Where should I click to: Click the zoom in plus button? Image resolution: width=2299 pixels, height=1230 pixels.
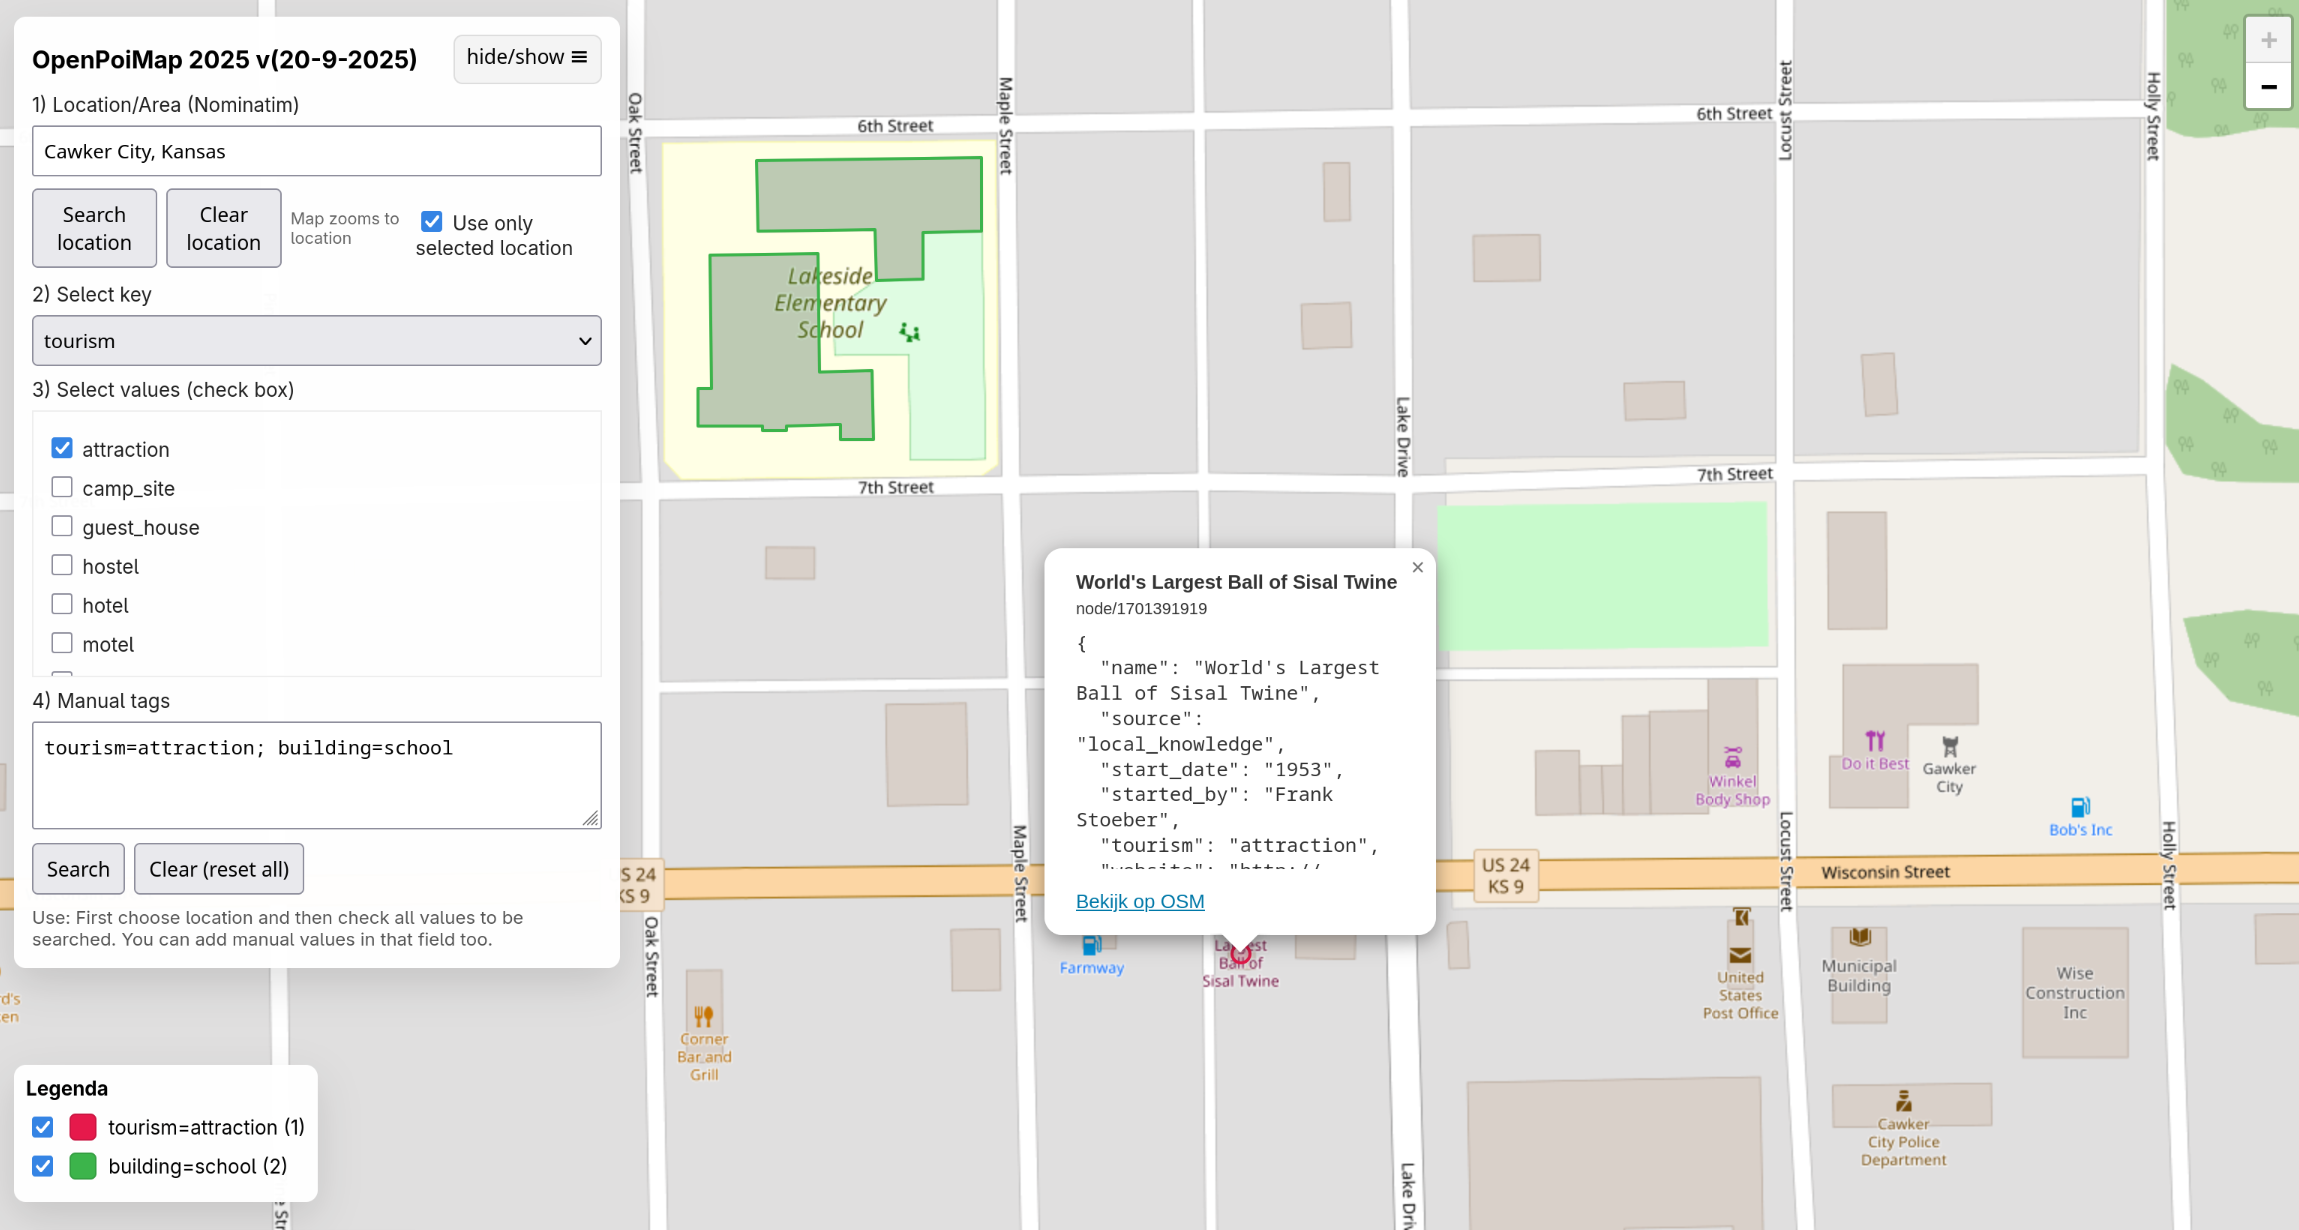point(2267,41)
